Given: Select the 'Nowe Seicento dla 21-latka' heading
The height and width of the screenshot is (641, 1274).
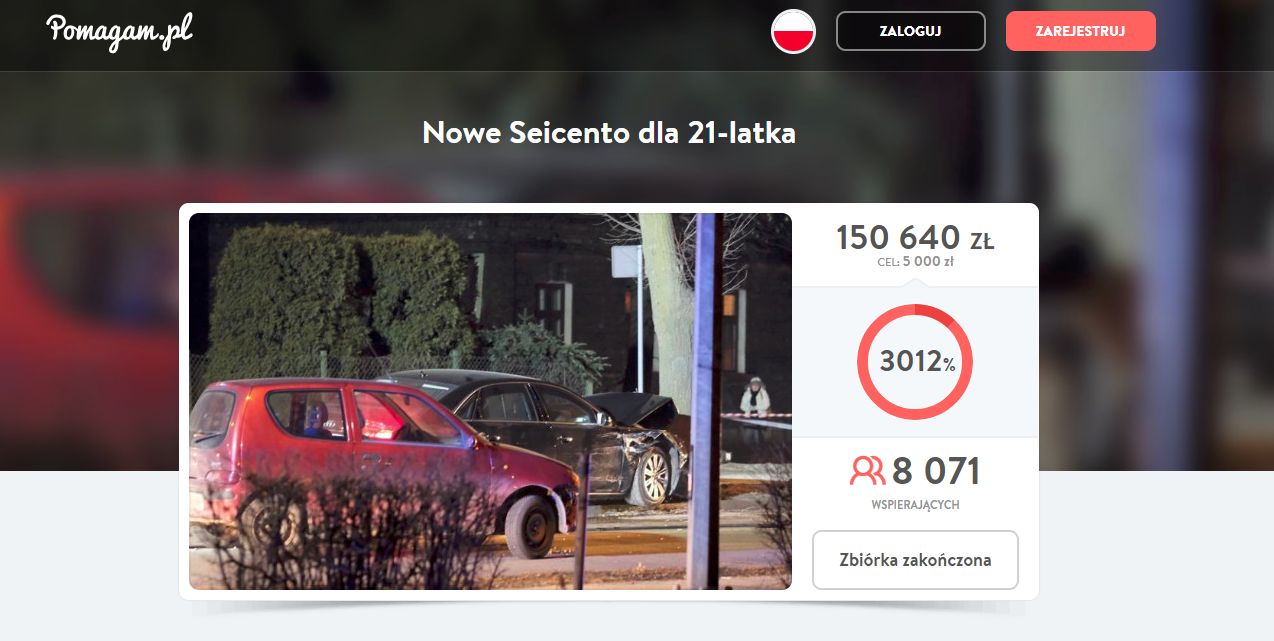Looking at the screenshot, I should [x=609, y=132].
